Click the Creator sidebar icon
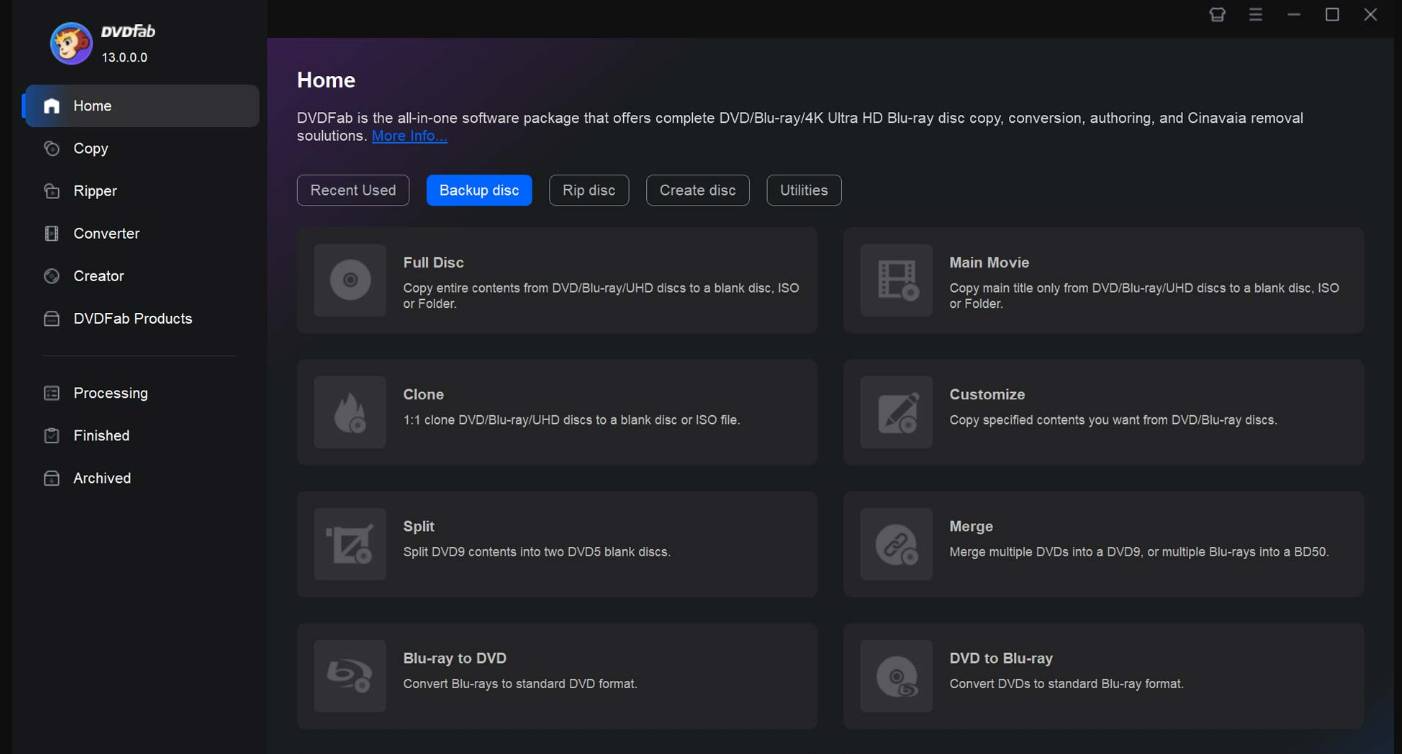1402x754 pixels. [52, 276]
